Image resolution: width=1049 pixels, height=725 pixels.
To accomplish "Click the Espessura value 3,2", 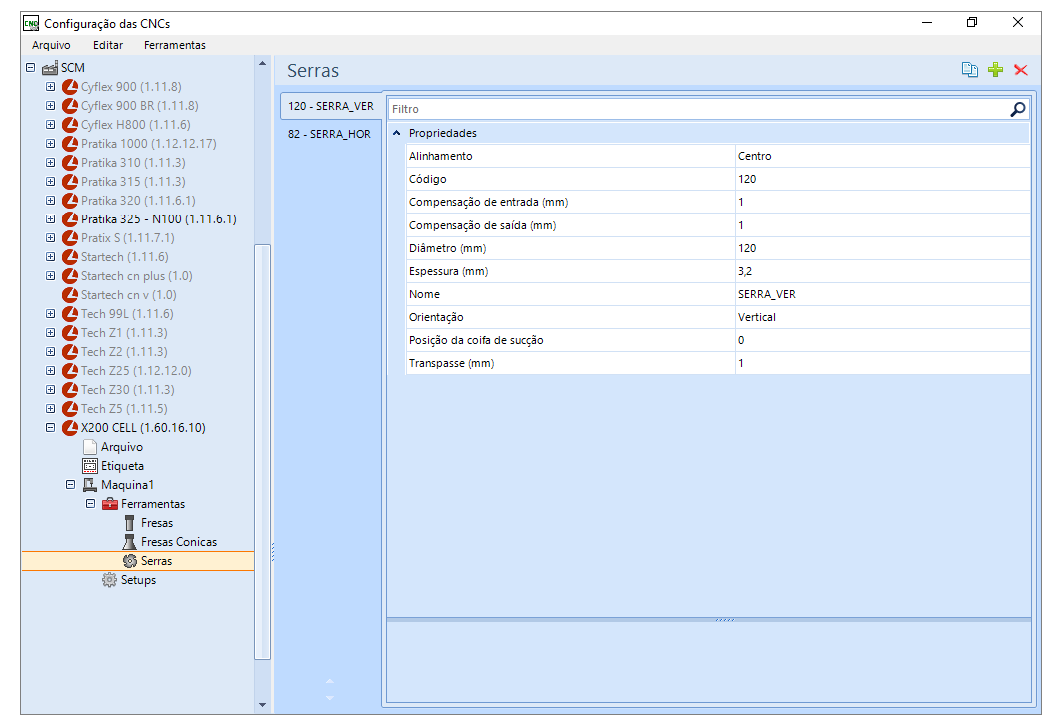I will click(882, 272).
